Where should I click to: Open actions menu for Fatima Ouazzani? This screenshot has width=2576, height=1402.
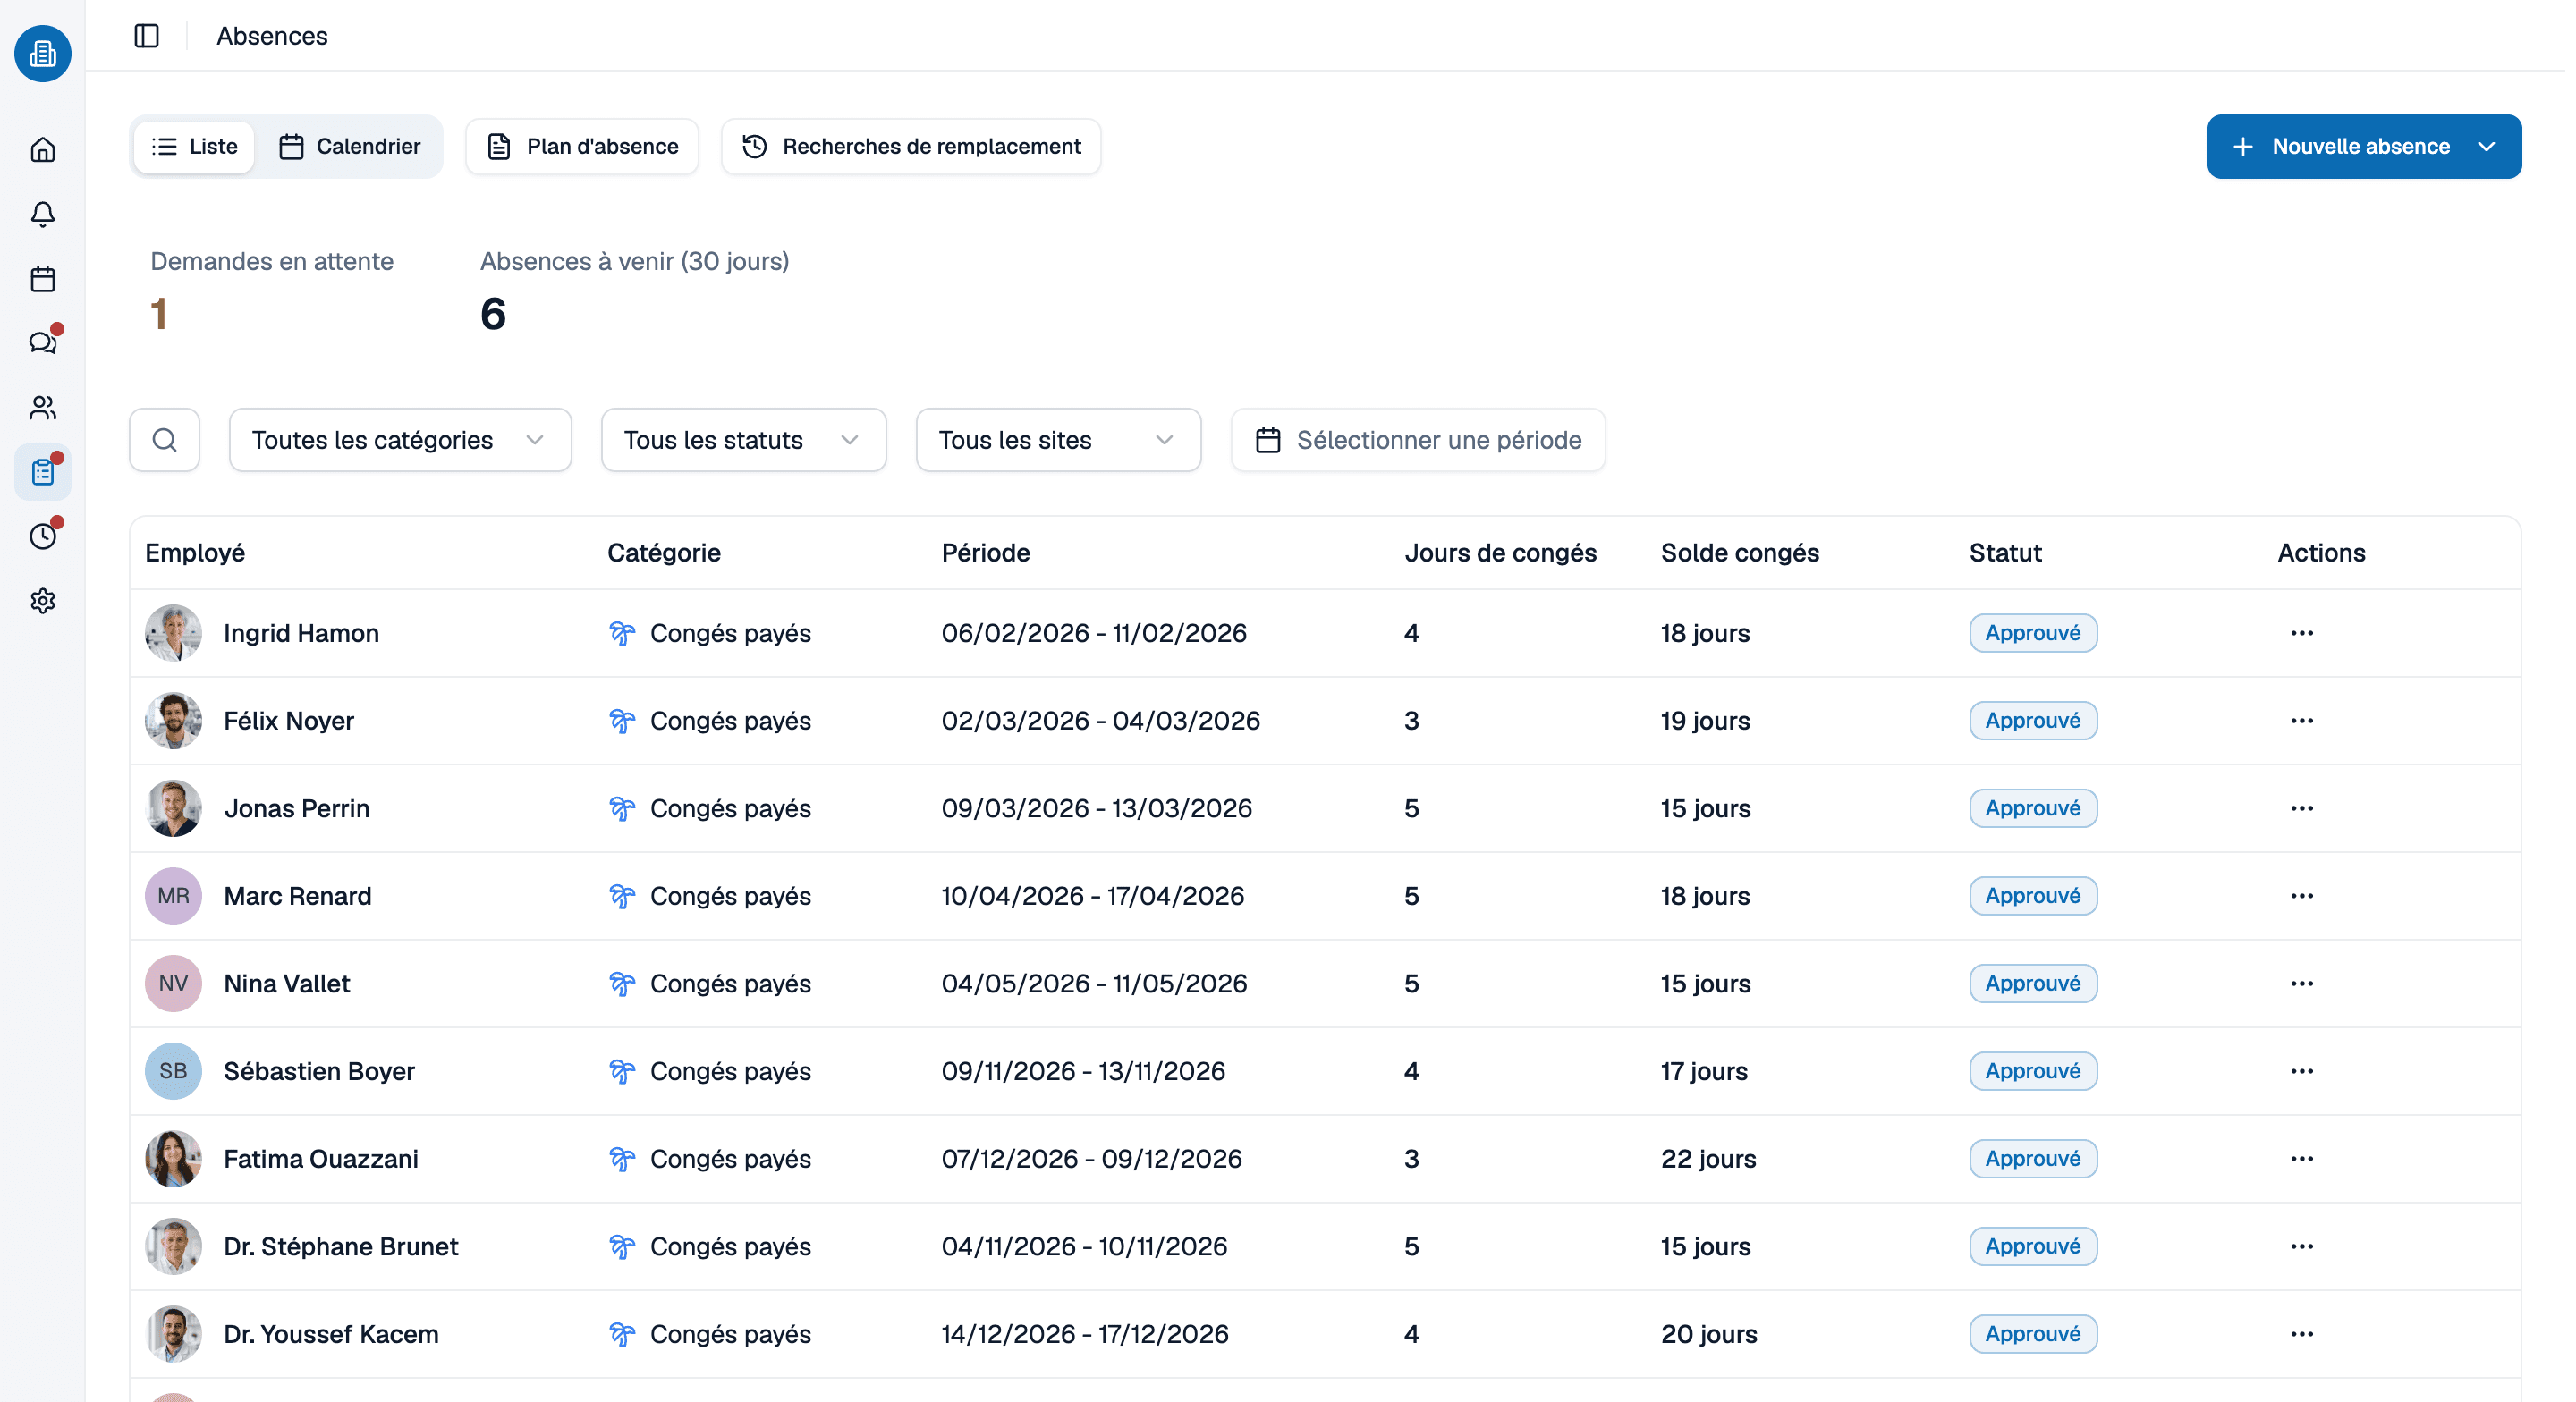pos(2302,1159)
